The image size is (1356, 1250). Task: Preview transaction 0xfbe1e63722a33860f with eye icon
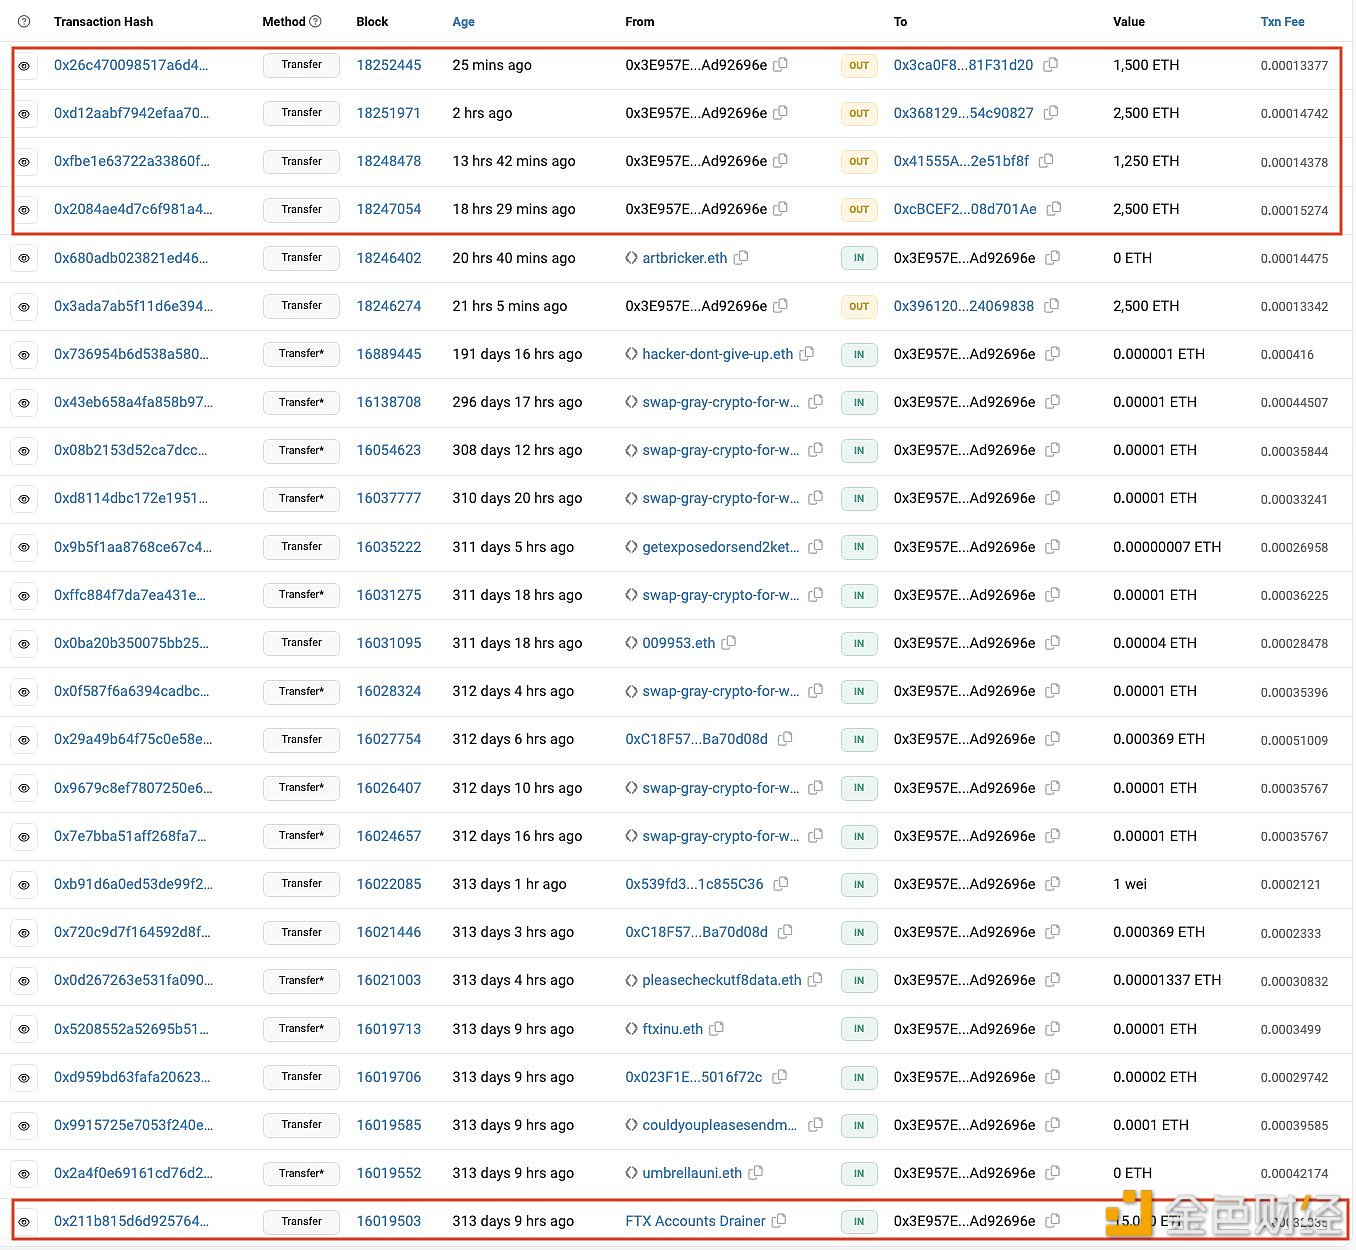coord(24,162)
